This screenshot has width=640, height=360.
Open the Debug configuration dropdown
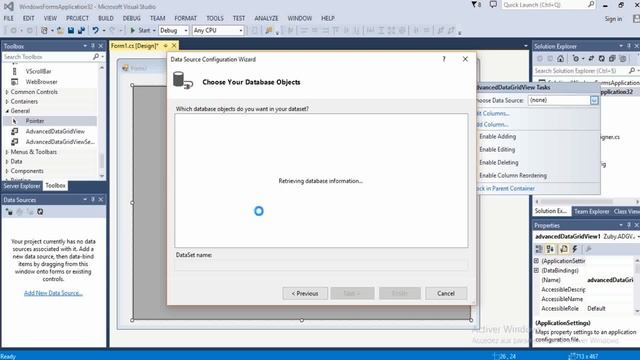coord(186,31)
